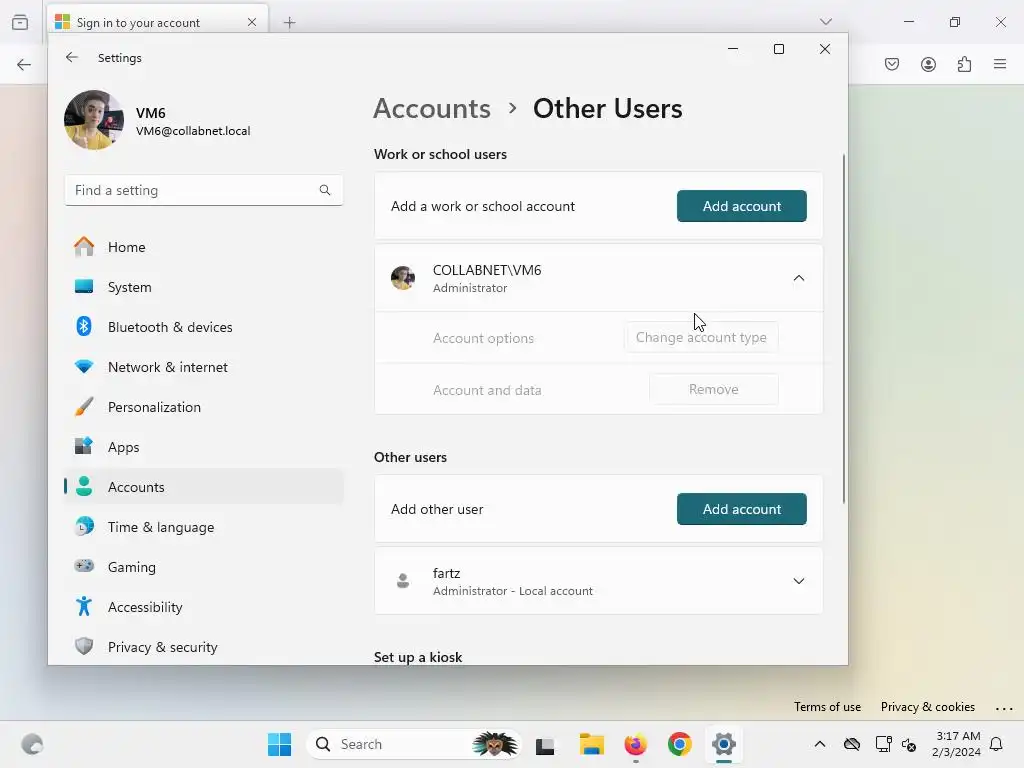This screenshot has width=1024, height=768.
Task: Click the taskbar Search box
Action: pos(413,744)
